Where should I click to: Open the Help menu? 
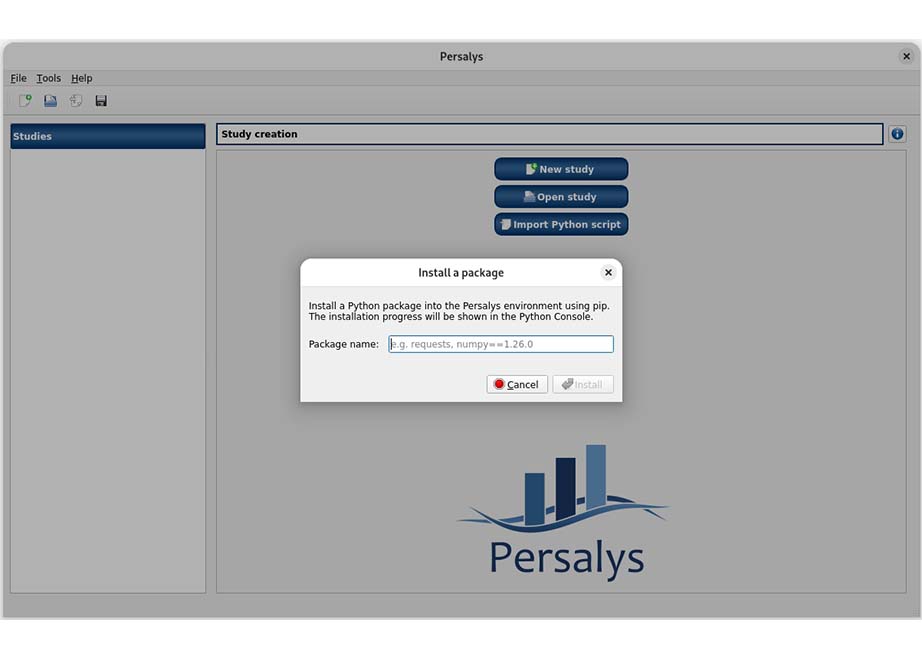[81, 78]
